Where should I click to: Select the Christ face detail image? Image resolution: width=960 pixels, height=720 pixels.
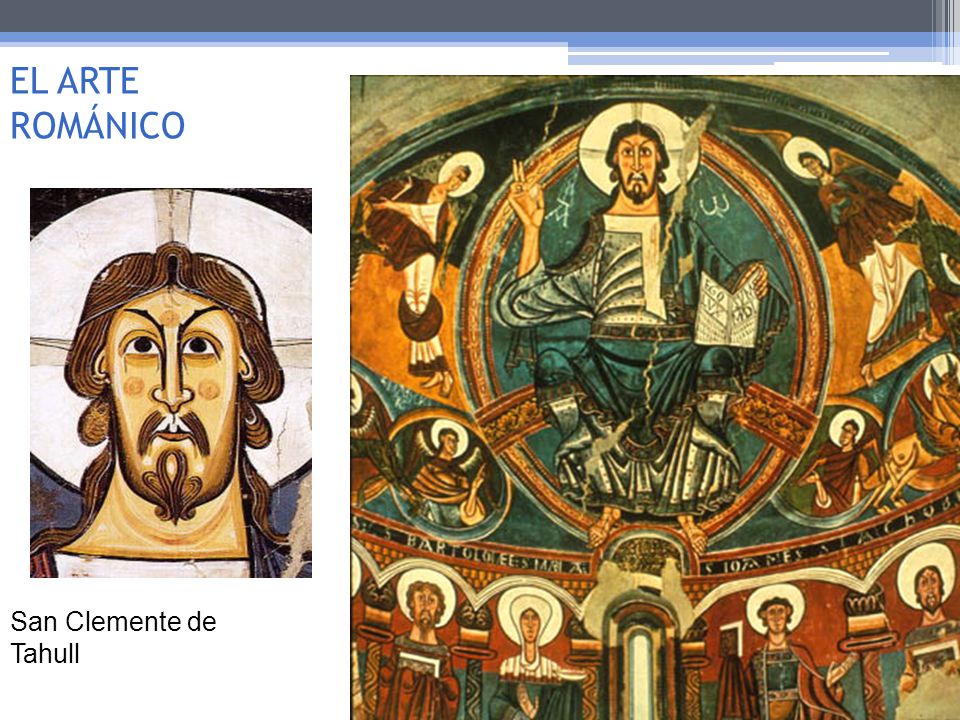[171, 383]
